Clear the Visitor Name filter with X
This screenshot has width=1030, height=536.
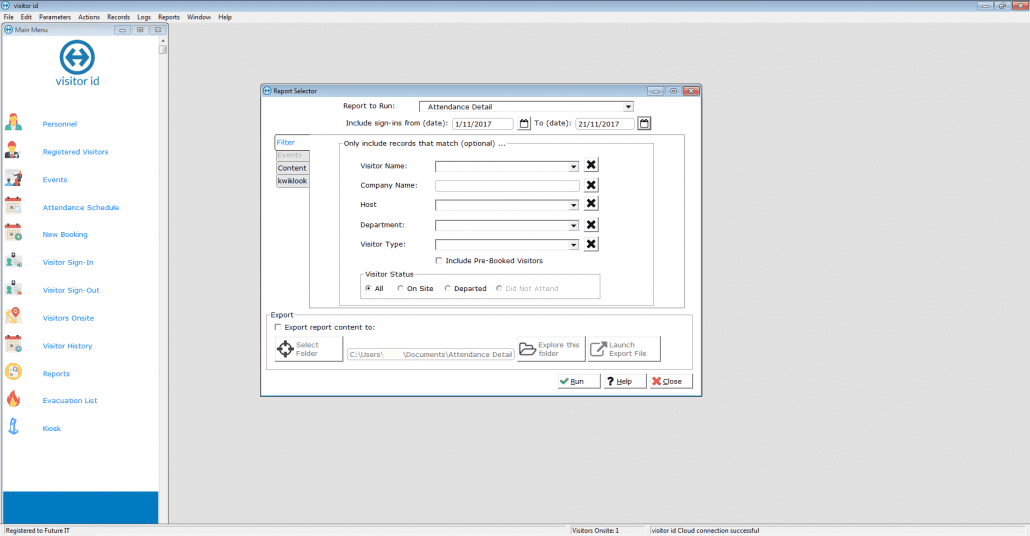tap(591, 166)
